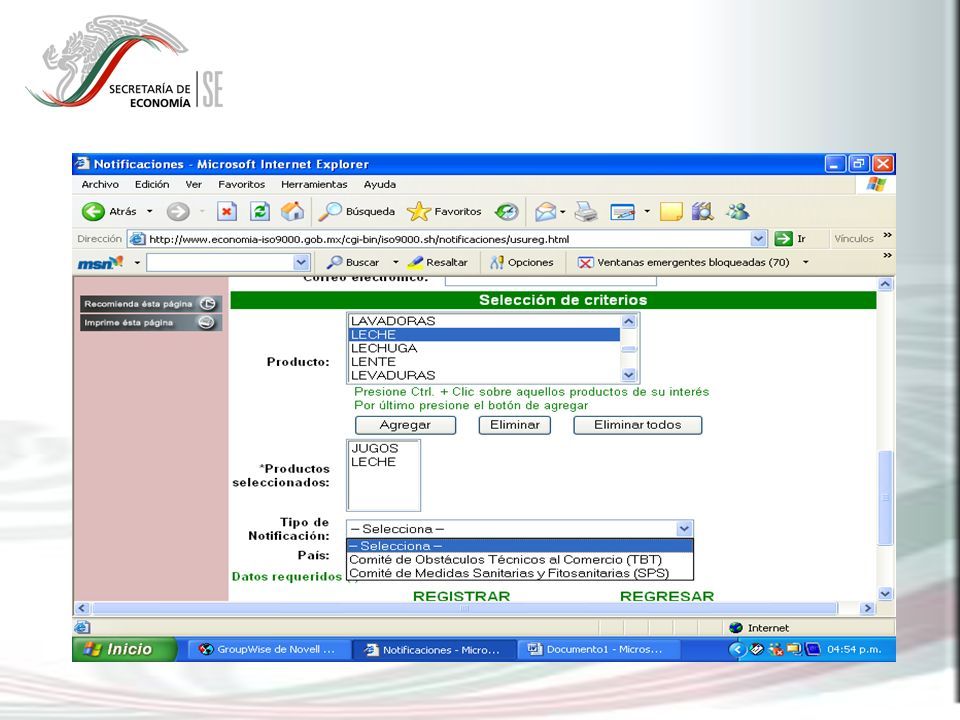Click the Imprime ésta página button

pos(150,323)
